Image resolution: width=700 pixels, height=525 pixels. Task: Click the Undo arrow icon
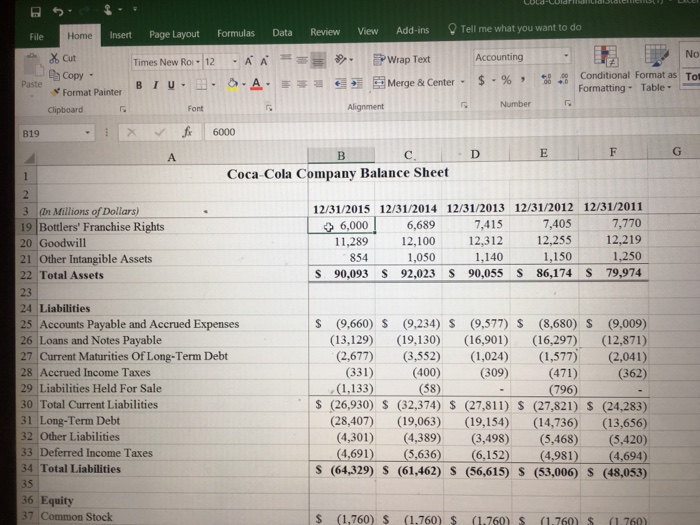(x=58, y=11)
